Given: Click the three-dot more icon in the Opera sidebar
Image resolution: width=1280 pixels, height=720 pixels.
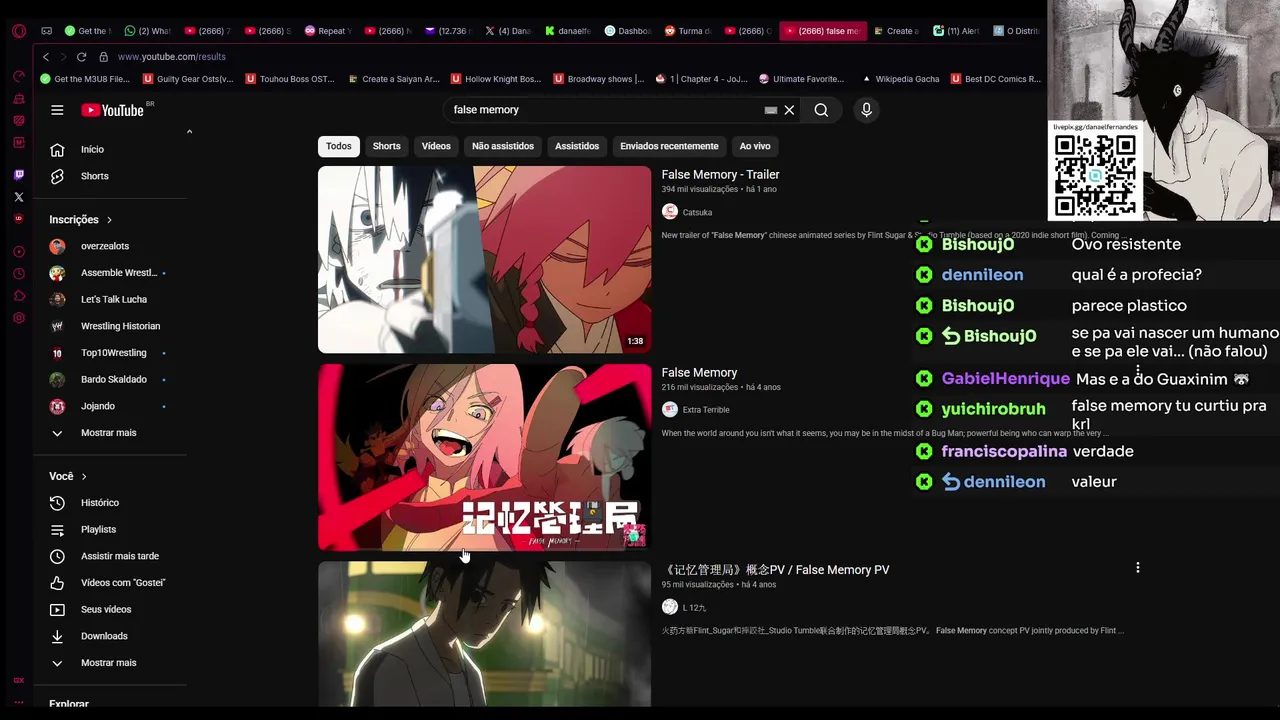Looking at the screenshot, I should 18,702.
